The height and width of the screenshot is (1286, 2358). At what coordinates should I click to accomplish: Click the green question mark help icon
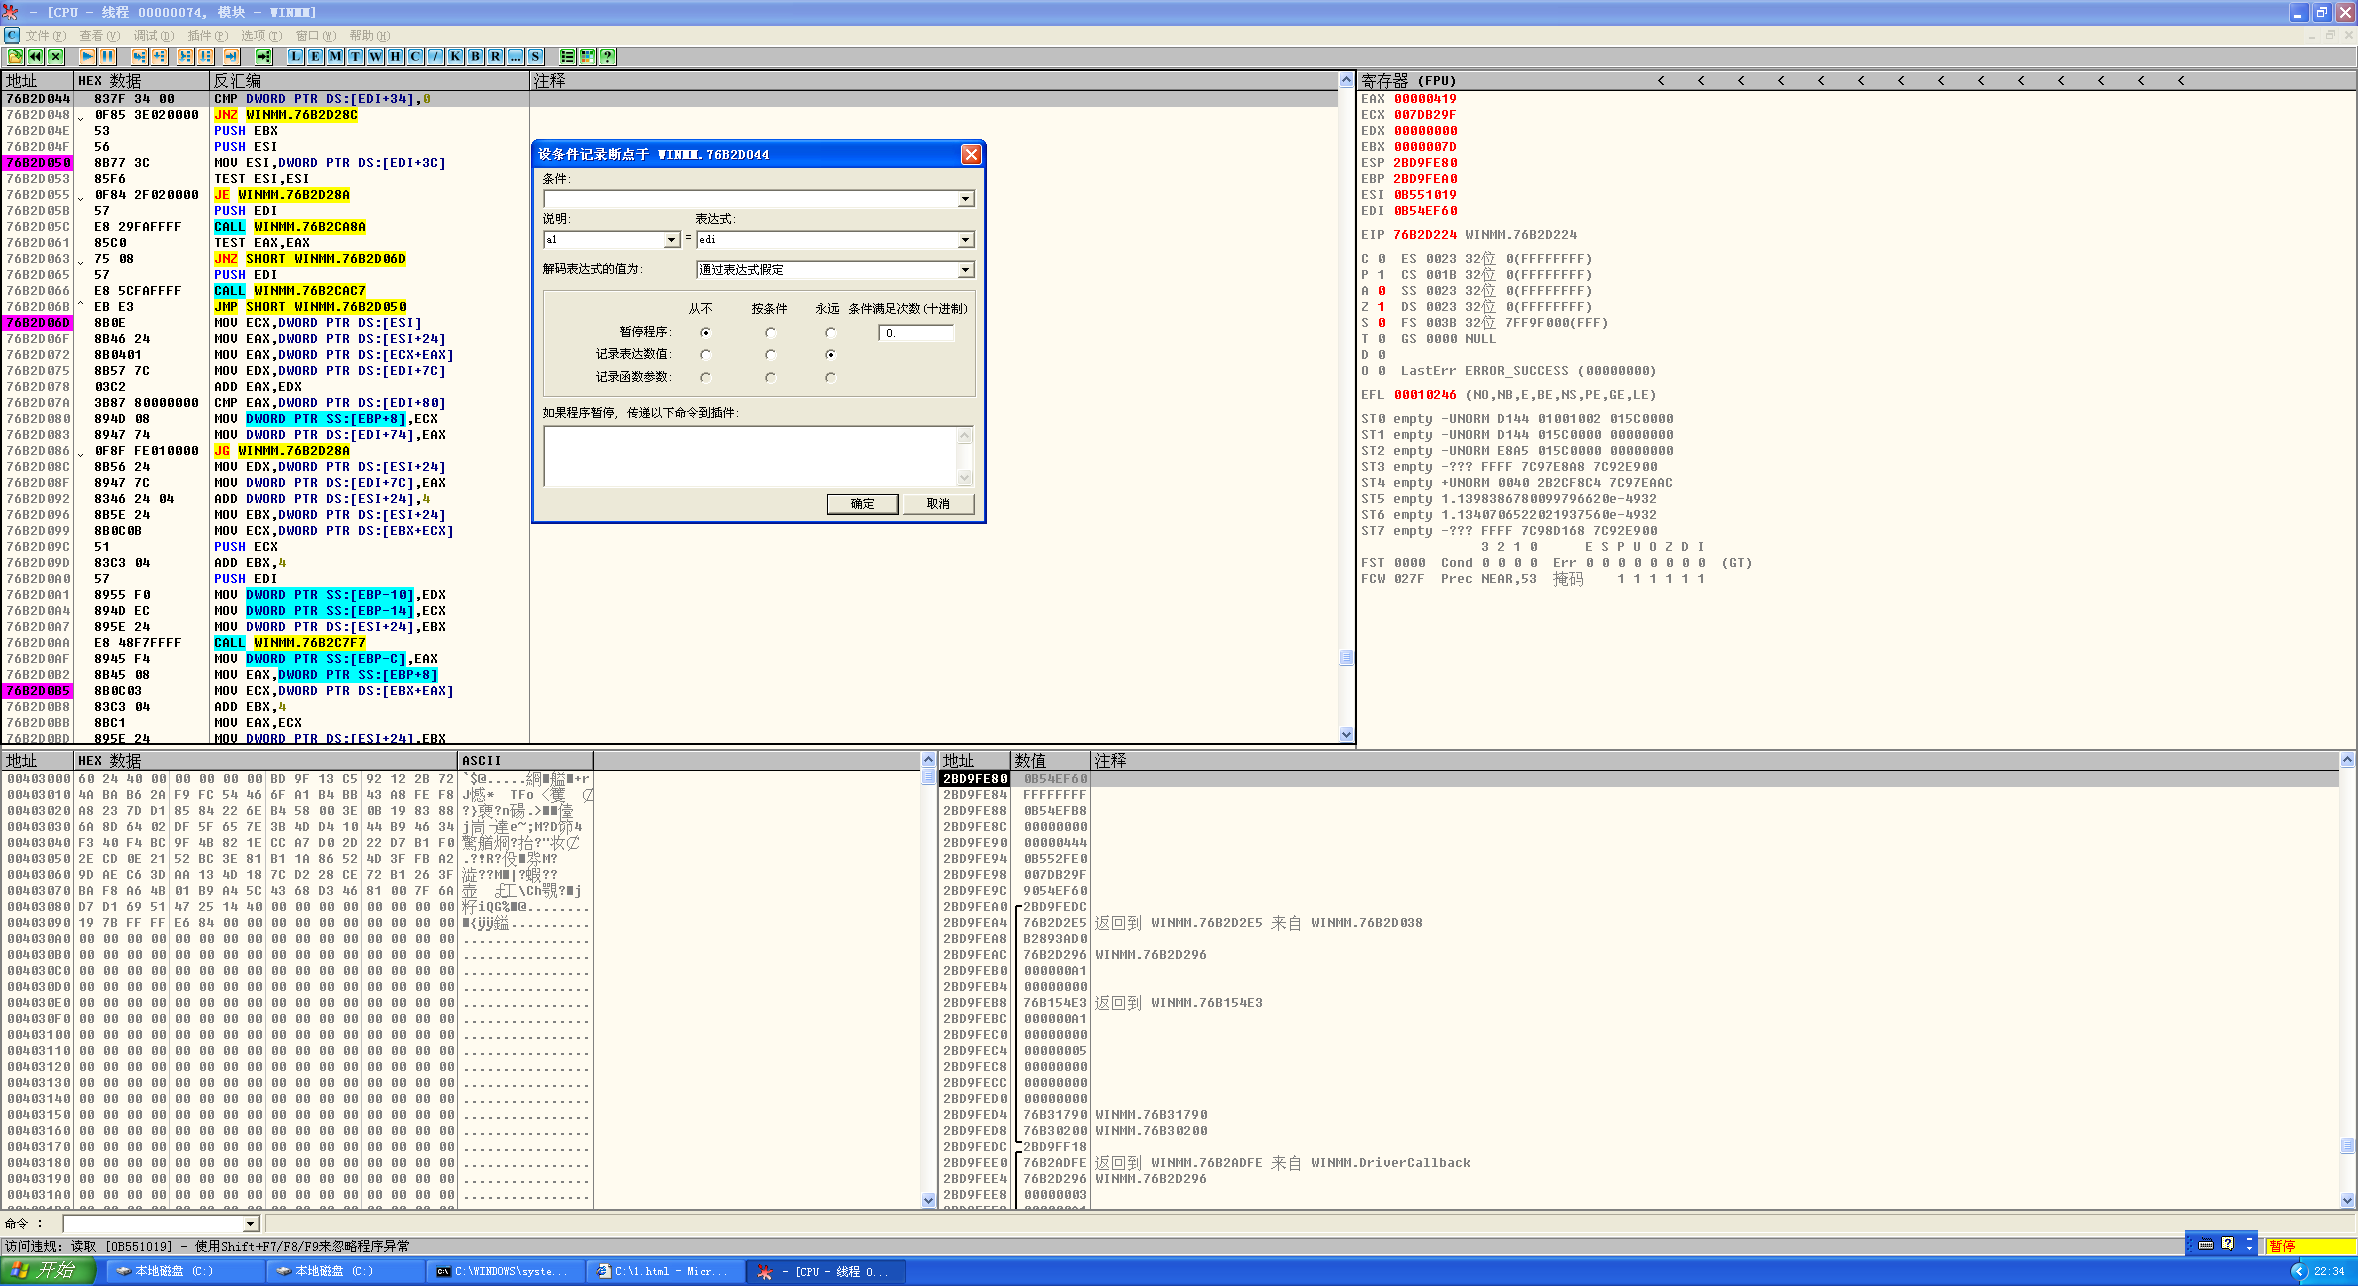click(x=607, y=57)
